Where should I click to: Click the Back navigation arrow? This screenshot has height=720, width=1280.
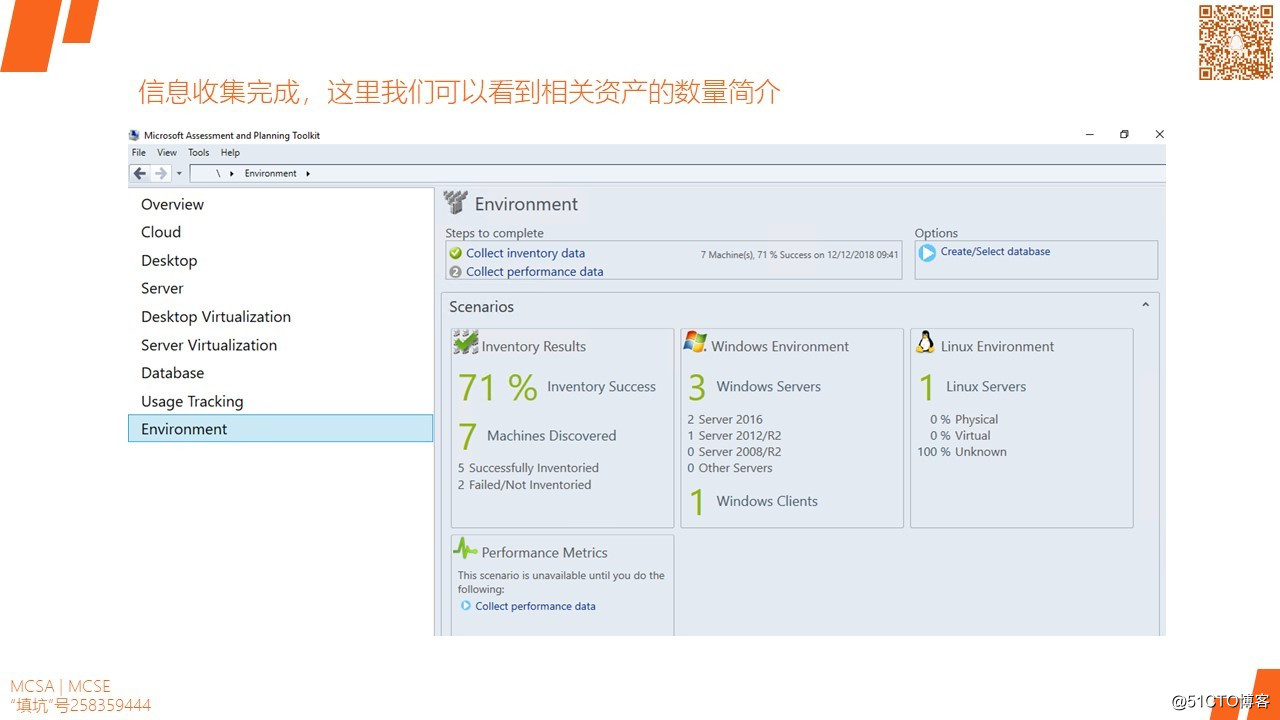tap(140, 173)
